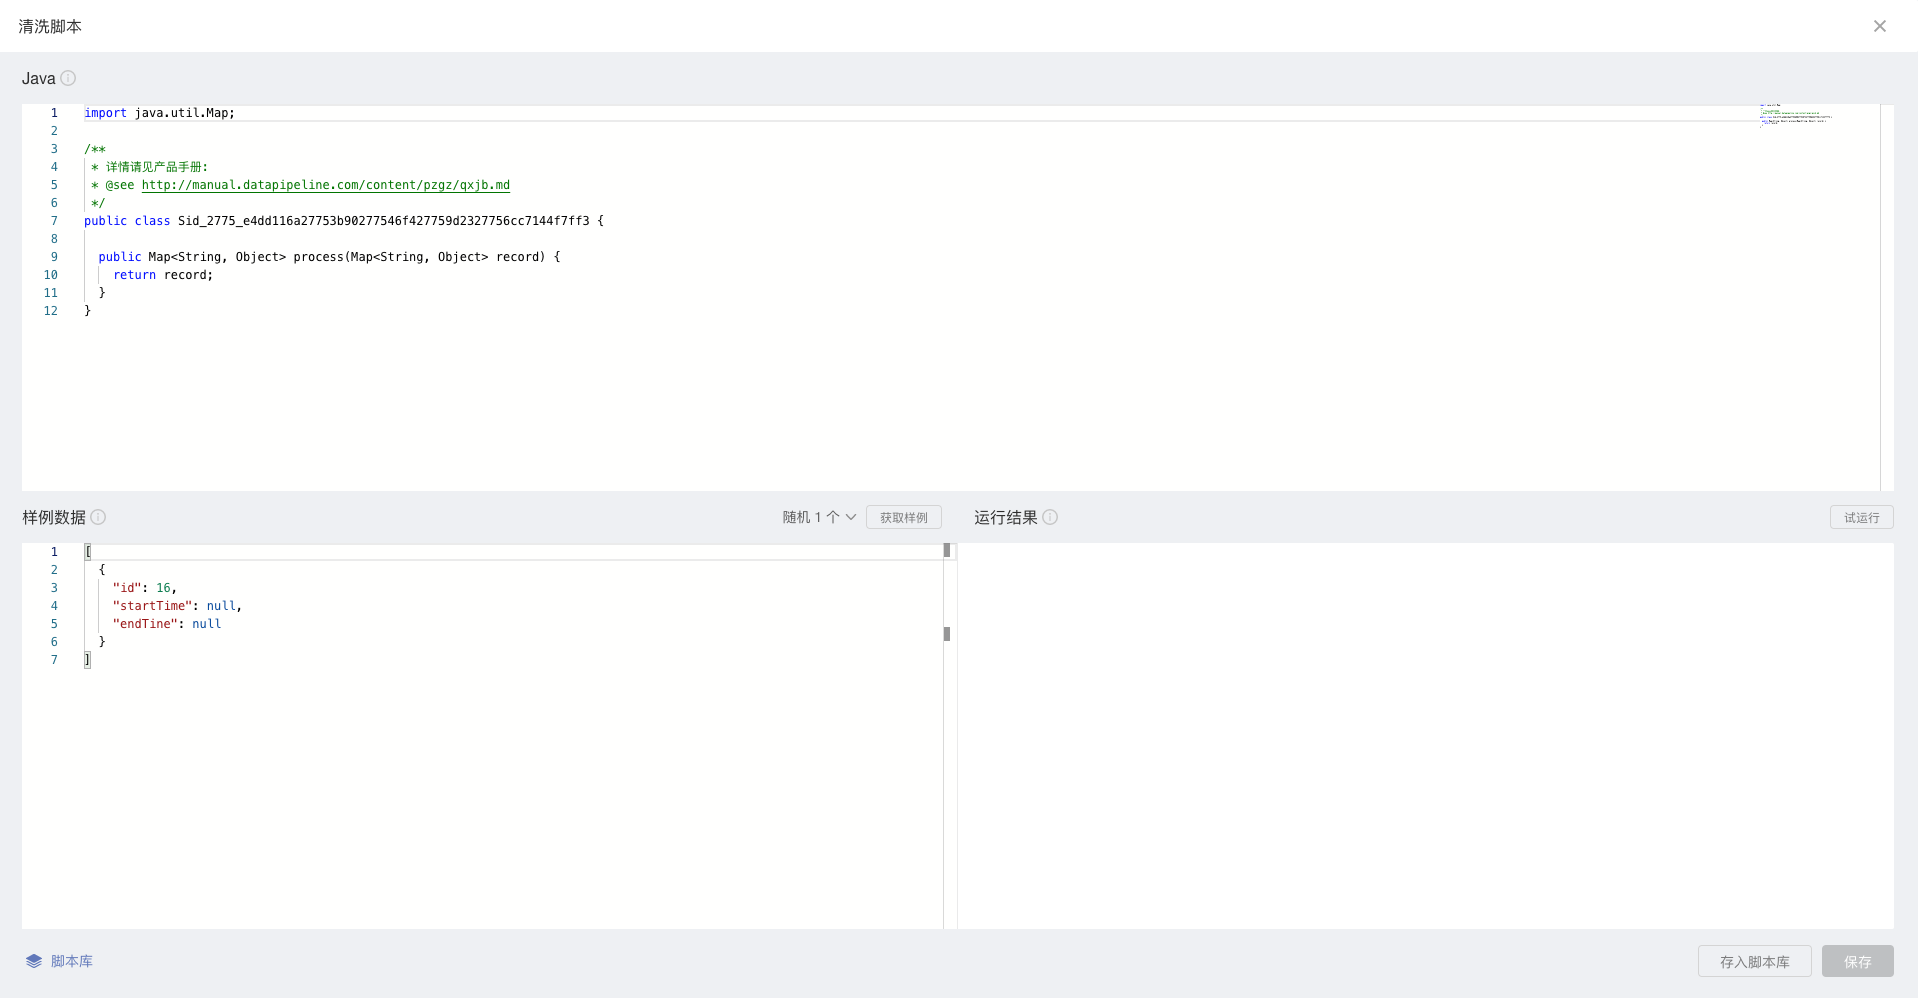Image resolution: width=1918 pixels, height=998 pixels.
Task: Close the 清洗脚本 dialog
Action: click(1879, 26)
